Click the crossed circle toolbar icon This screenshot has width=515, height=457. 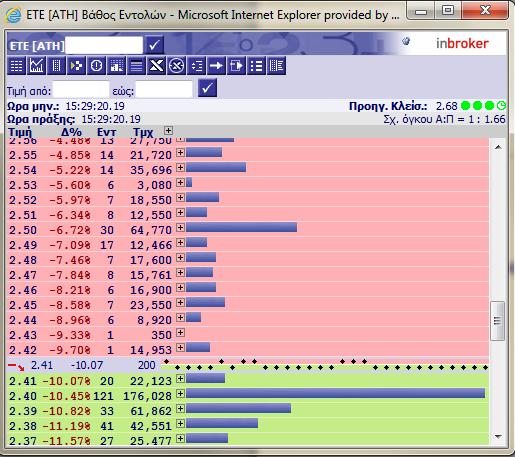(x=176, y=65)
